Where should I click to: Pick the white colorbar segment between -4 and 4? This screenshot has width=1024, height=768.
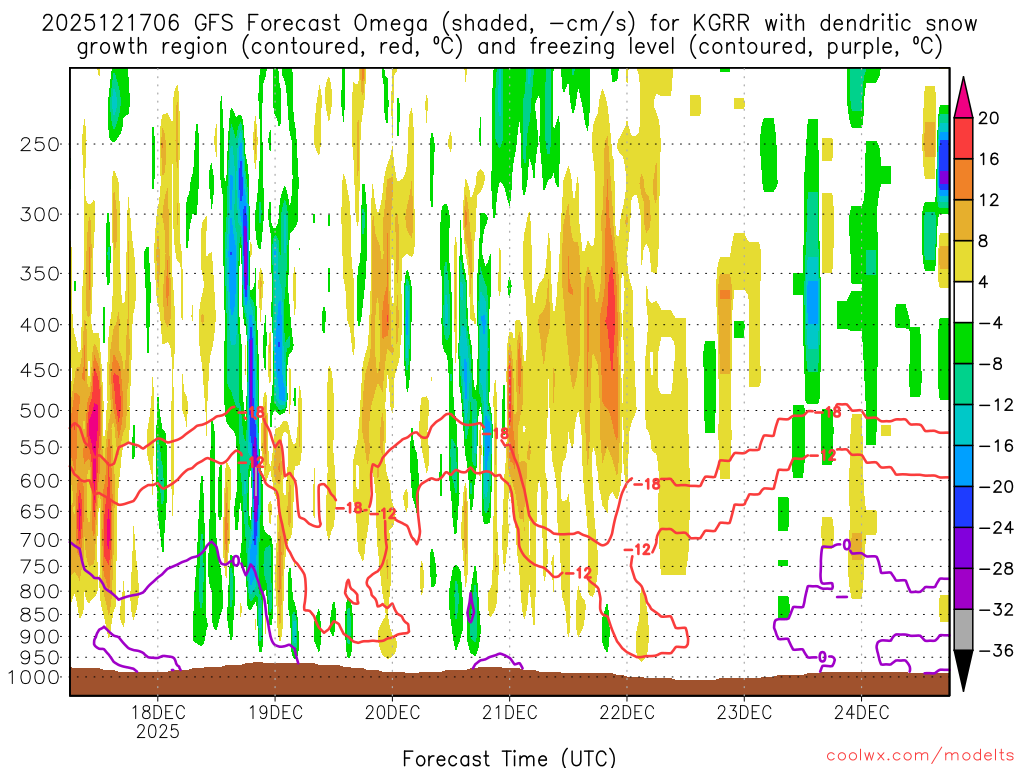pos(965,302)
